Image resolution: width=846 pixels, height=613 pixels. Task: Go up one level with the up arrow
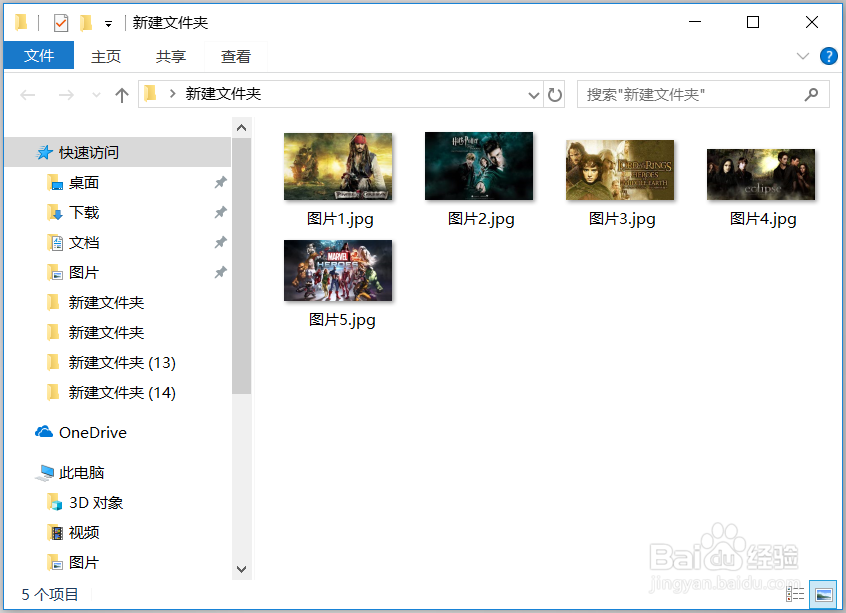click(x=122, y=96)
